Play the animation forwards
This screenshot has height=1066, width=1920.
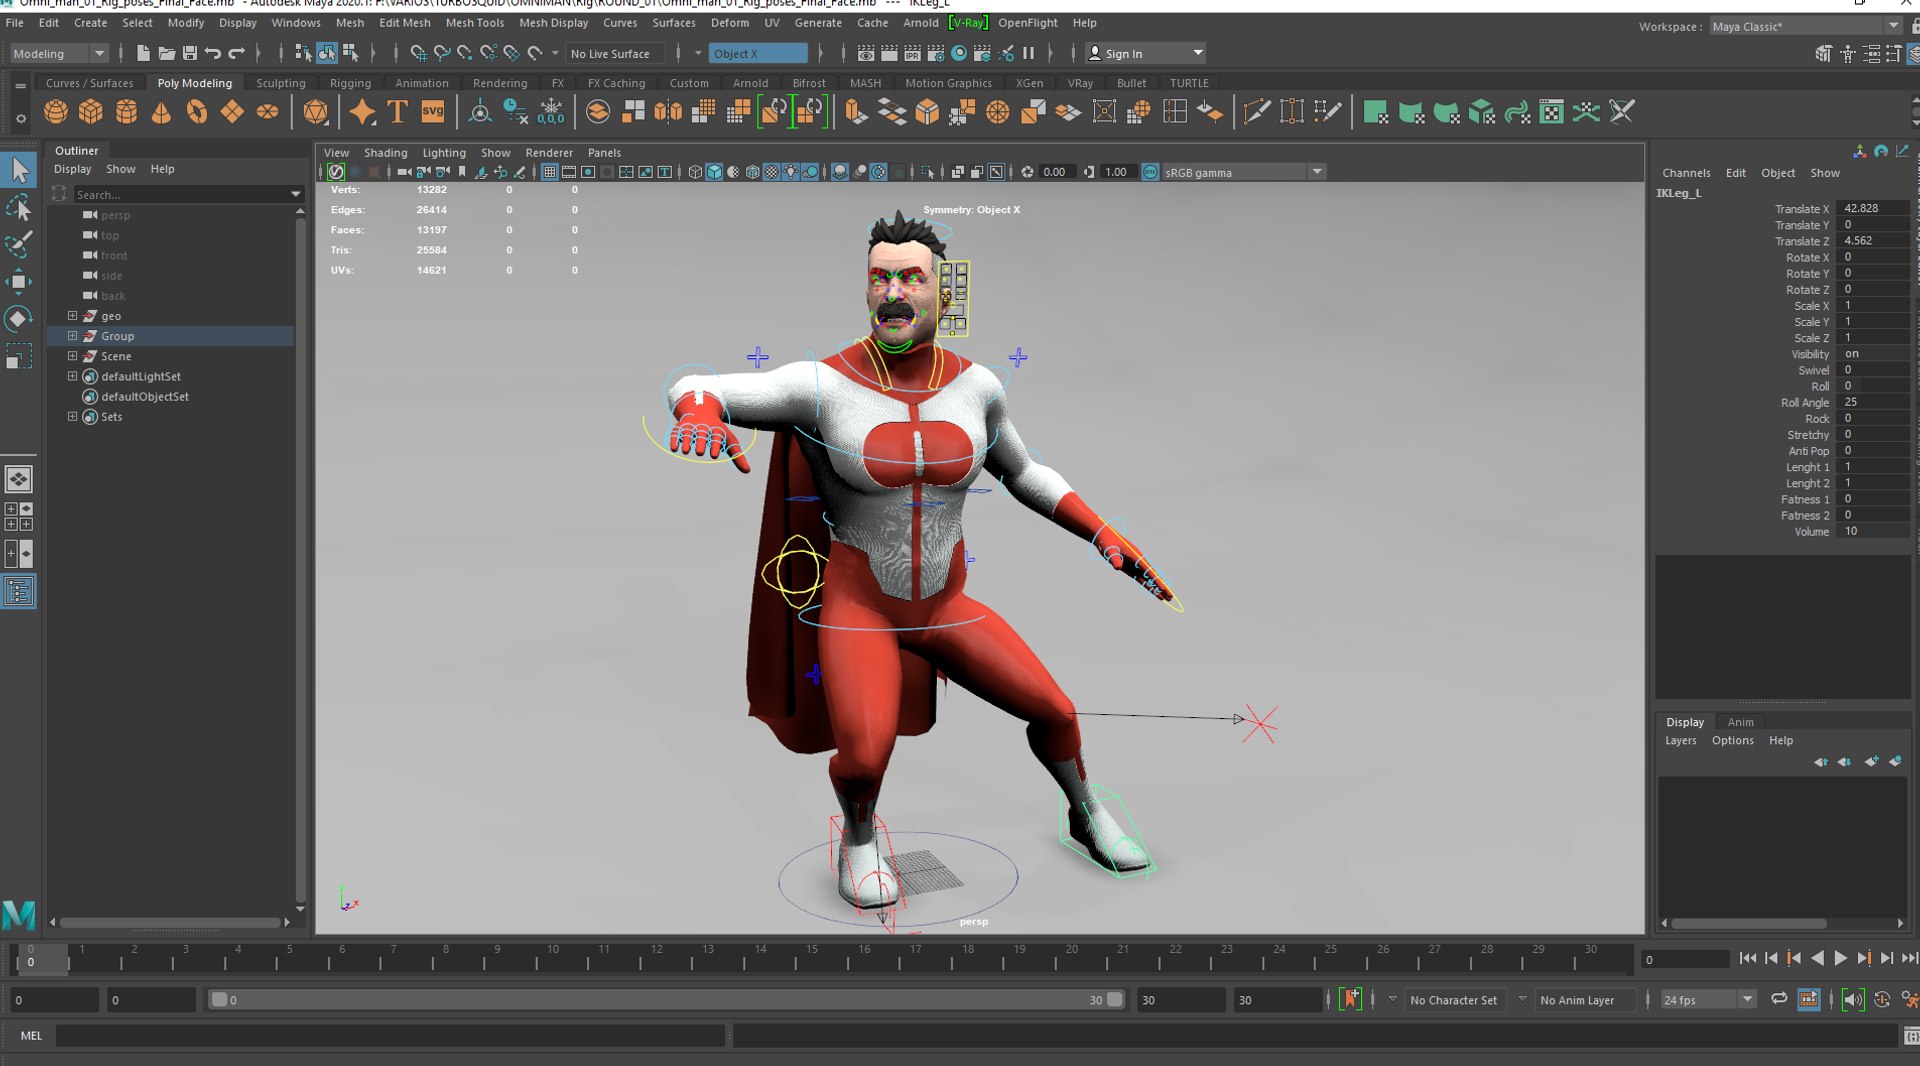[x=1840, y=958]
